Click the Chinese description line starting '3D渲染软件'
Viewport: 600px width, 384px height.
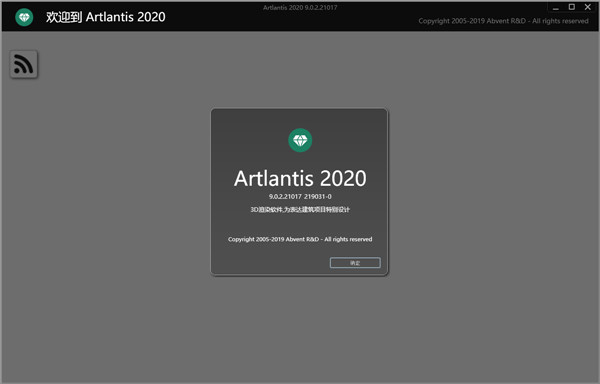click(300, 210)
